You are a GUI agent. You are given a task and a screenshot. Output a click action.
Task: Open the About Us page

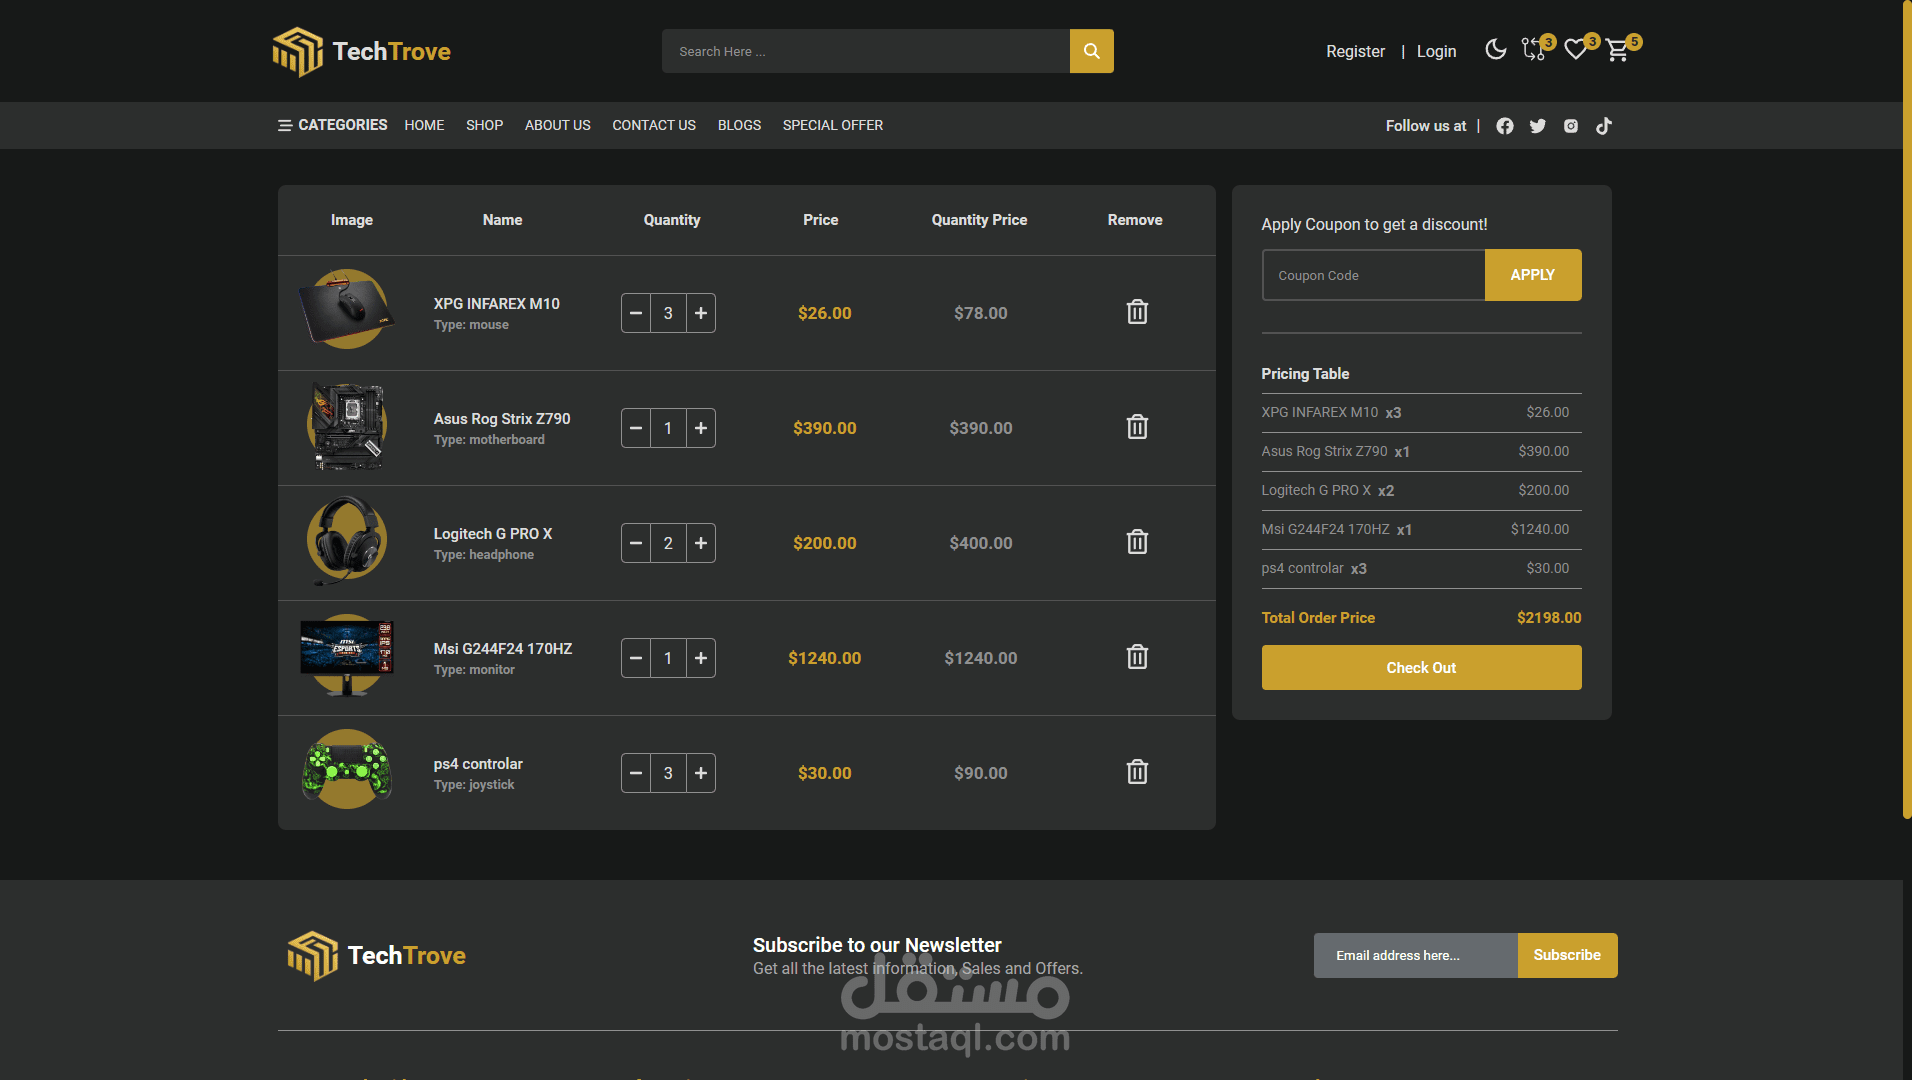coord(558,125)
